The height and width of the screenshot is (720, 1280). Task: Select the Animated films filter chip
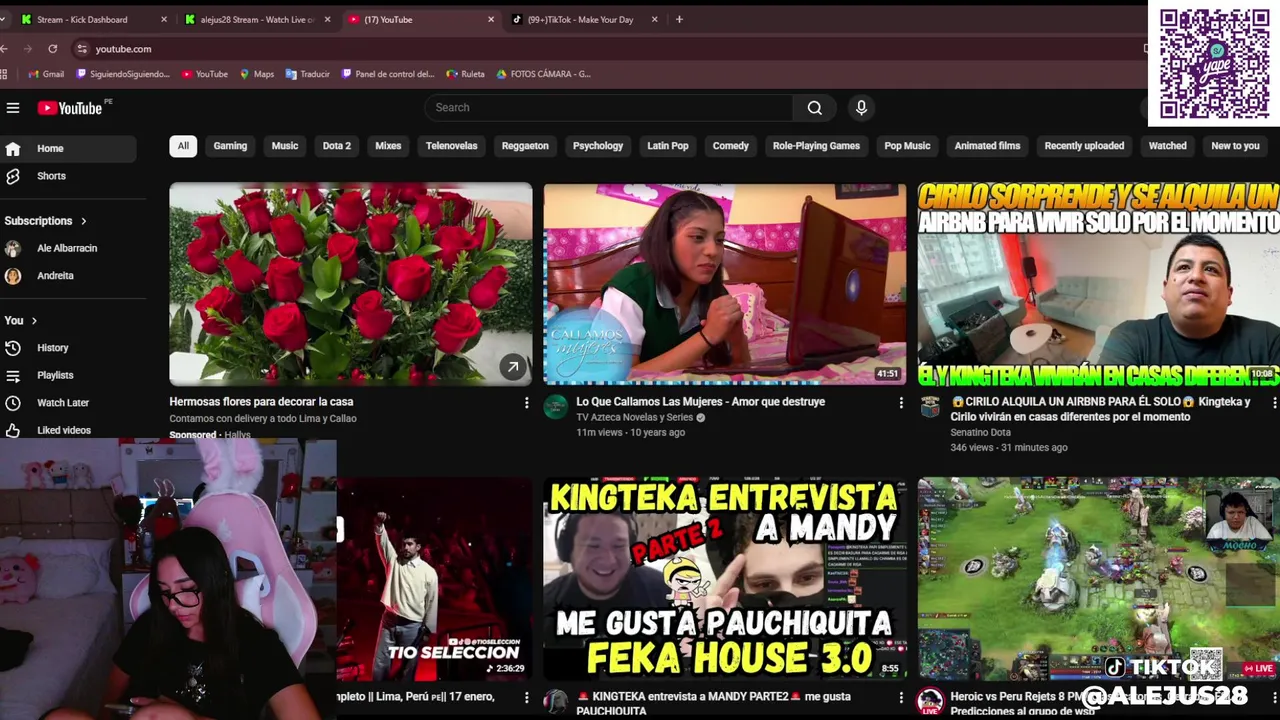click(987, 146)
